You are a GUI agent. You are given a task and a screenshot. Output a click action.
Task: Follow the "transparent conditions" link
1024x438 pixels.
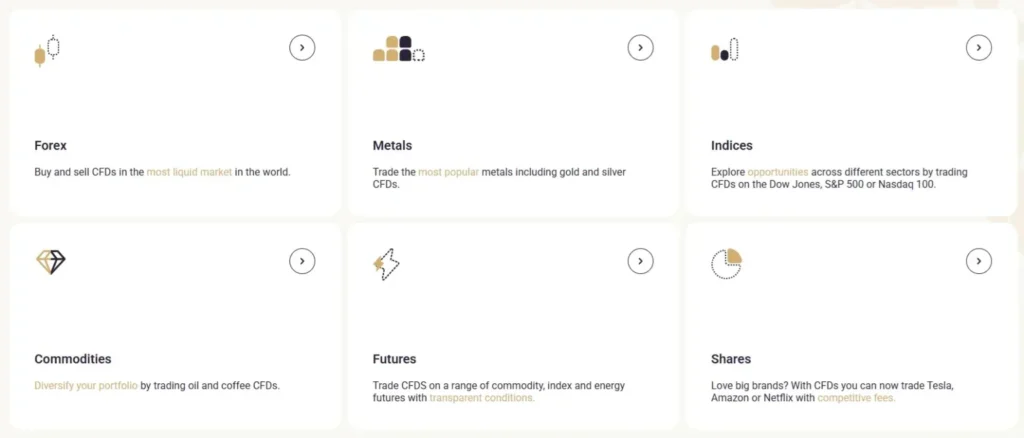click(x=482, y=398)
